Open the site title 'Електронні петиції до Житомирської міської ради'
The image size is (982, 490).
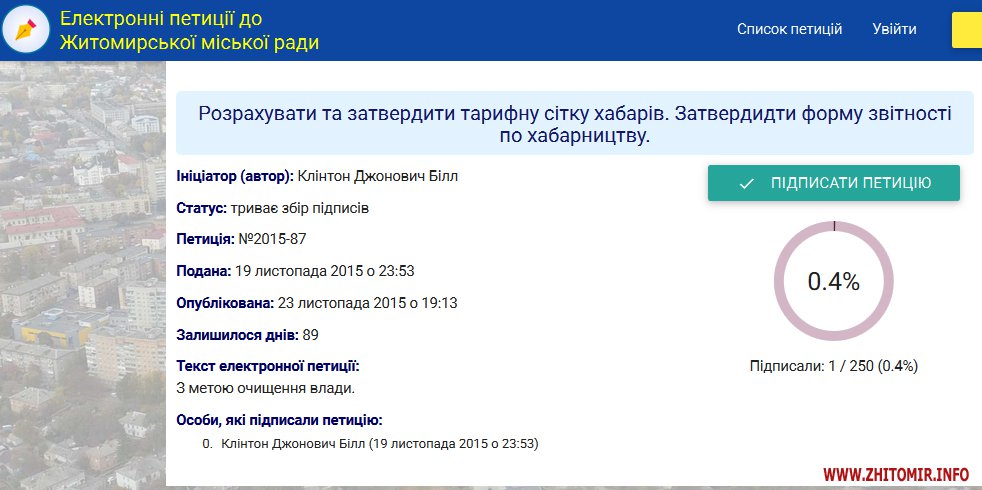tap(190, 30)
